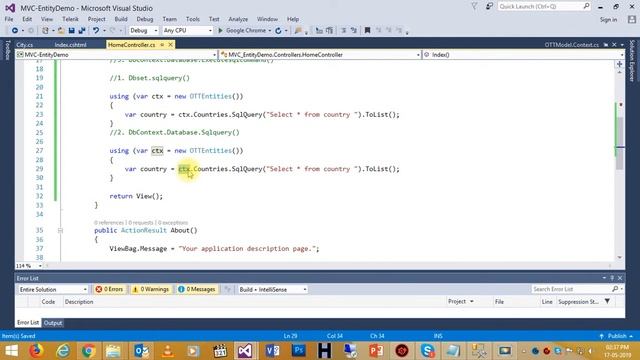This screenshot has width=640, height=360.
Task: Toggle the 0 Warnings filter
Action: 151,289
